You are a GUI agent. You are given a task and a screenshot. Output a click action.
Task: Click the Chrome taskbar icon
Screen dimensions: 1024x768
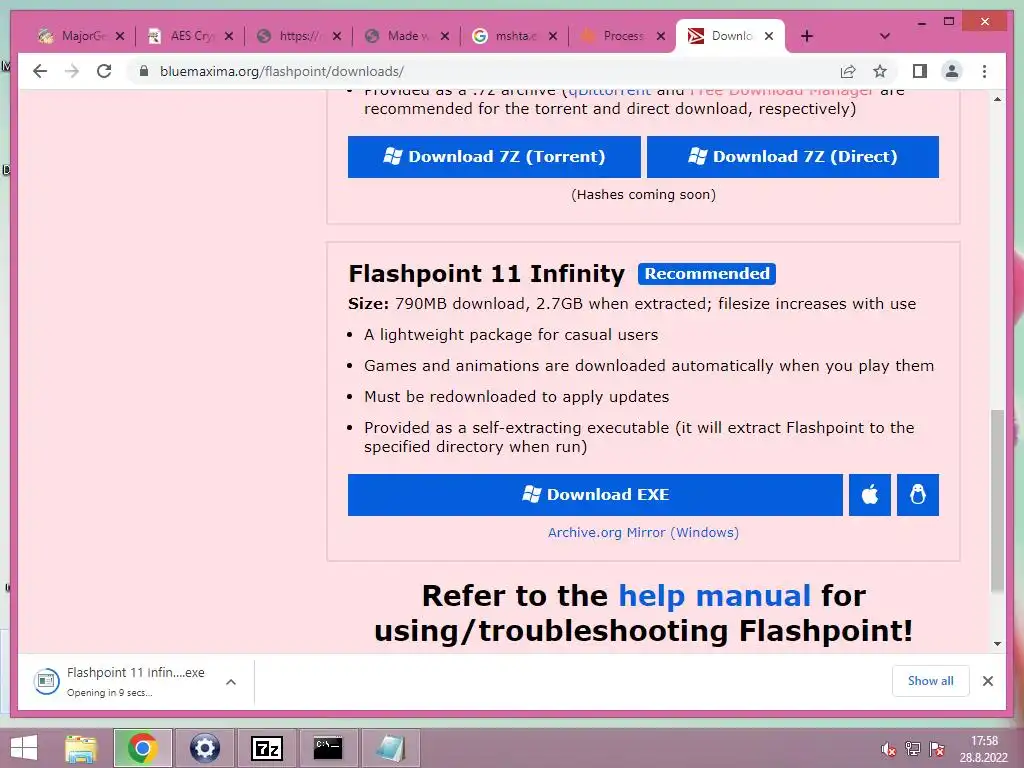coord(142,748)
